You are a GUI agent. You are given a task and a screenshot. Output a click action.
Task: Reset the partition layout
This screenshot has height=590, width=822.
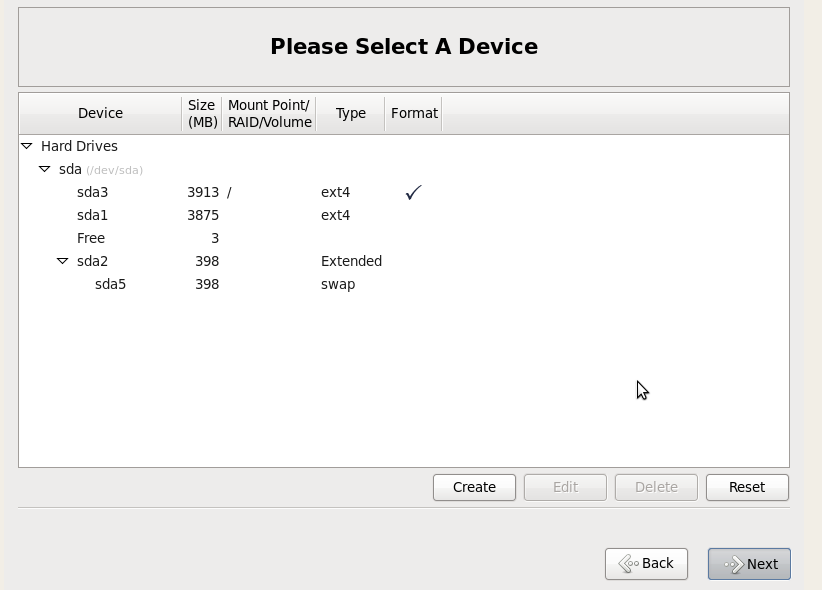747,487
